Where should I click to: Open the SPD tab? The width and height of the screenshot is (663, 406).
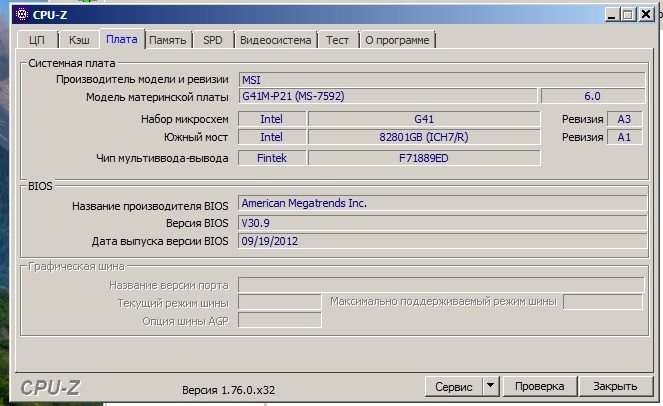pyautogui.click(x=213, y=40)
